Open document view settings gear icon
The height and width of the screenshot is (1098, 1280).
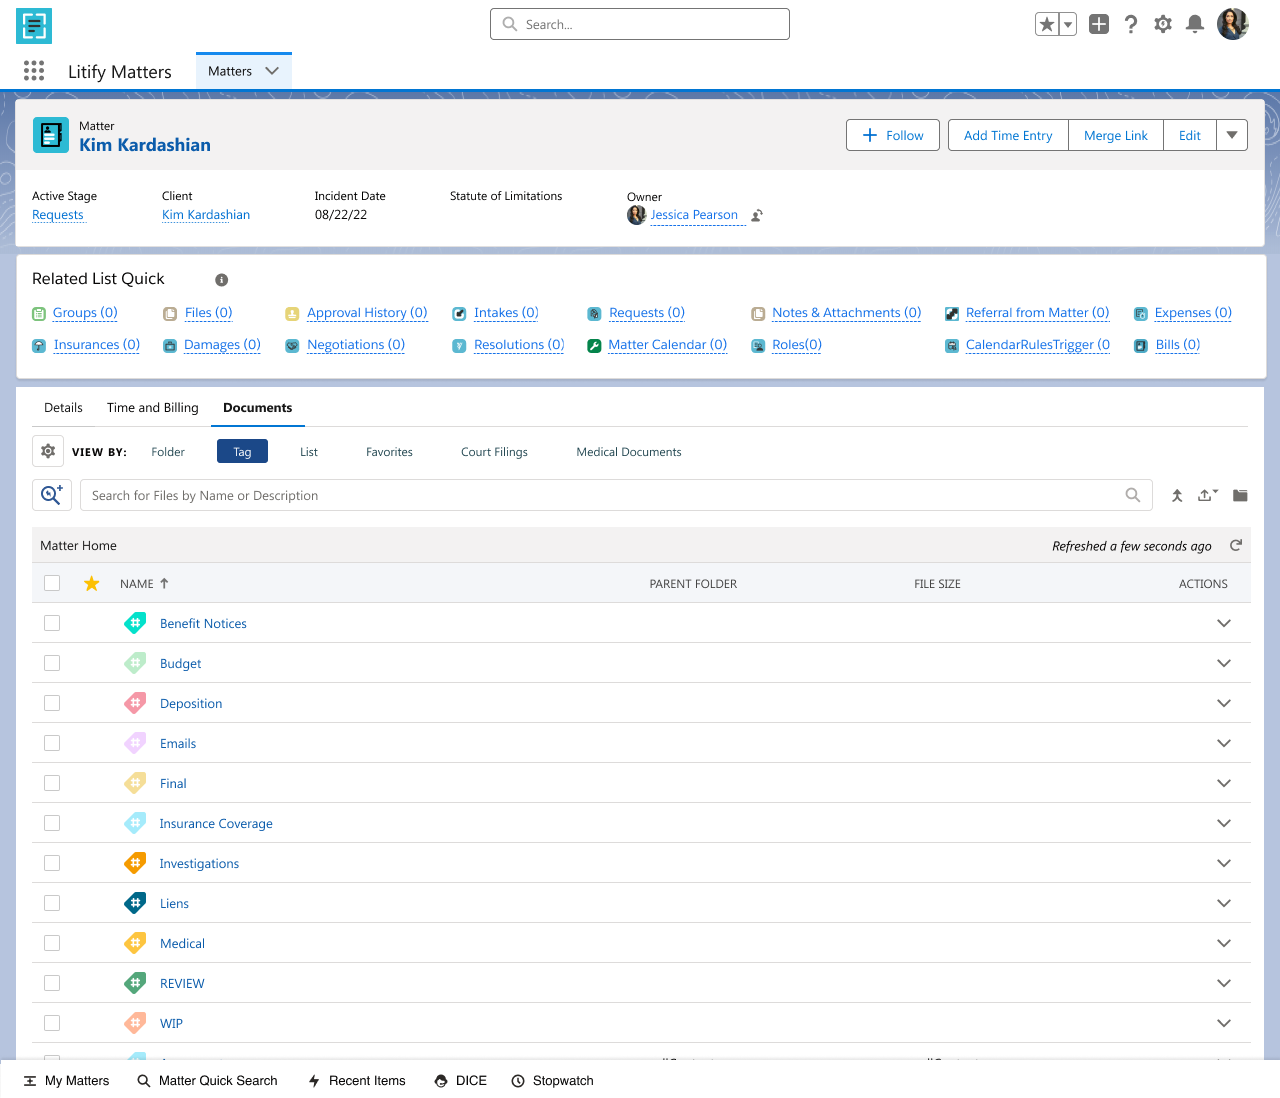48,452
